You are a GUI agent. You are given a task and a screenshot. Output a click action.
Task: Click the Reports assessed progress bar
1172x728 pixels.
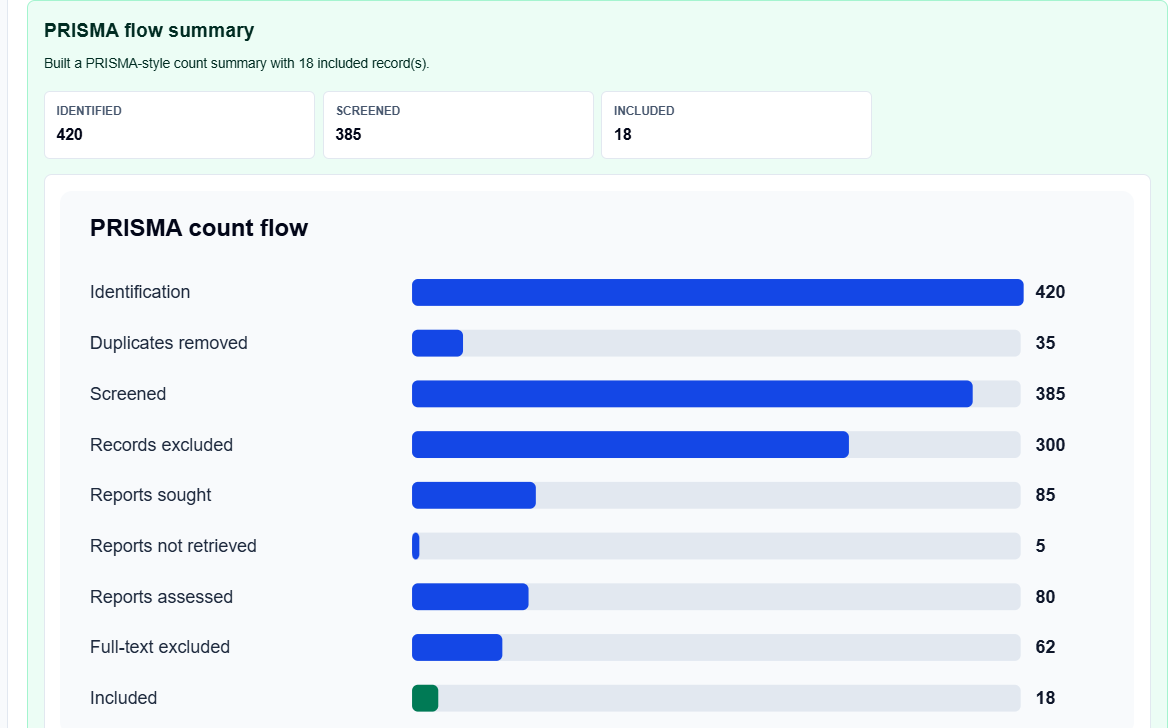716,596
